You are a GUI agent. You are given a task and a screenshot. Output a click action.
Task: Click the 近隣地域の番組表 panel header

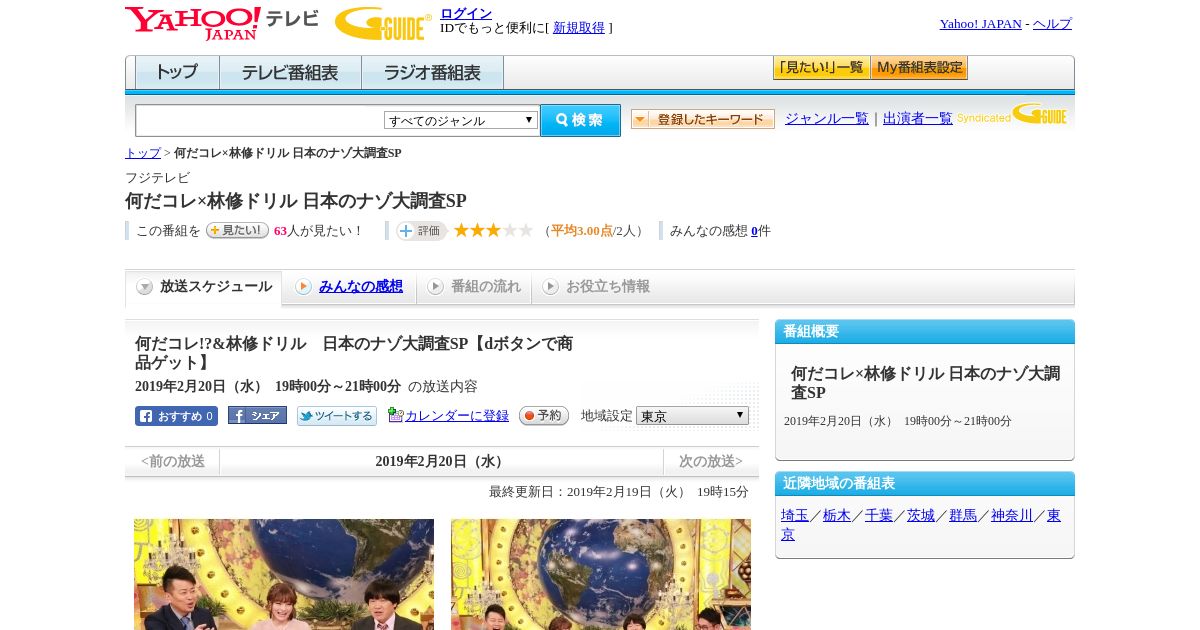925,484
